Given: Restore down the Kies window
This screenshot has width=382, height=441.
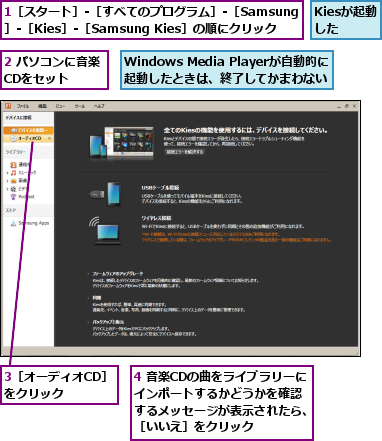Looking at the screenshot, I should click(x=347, y=106).
